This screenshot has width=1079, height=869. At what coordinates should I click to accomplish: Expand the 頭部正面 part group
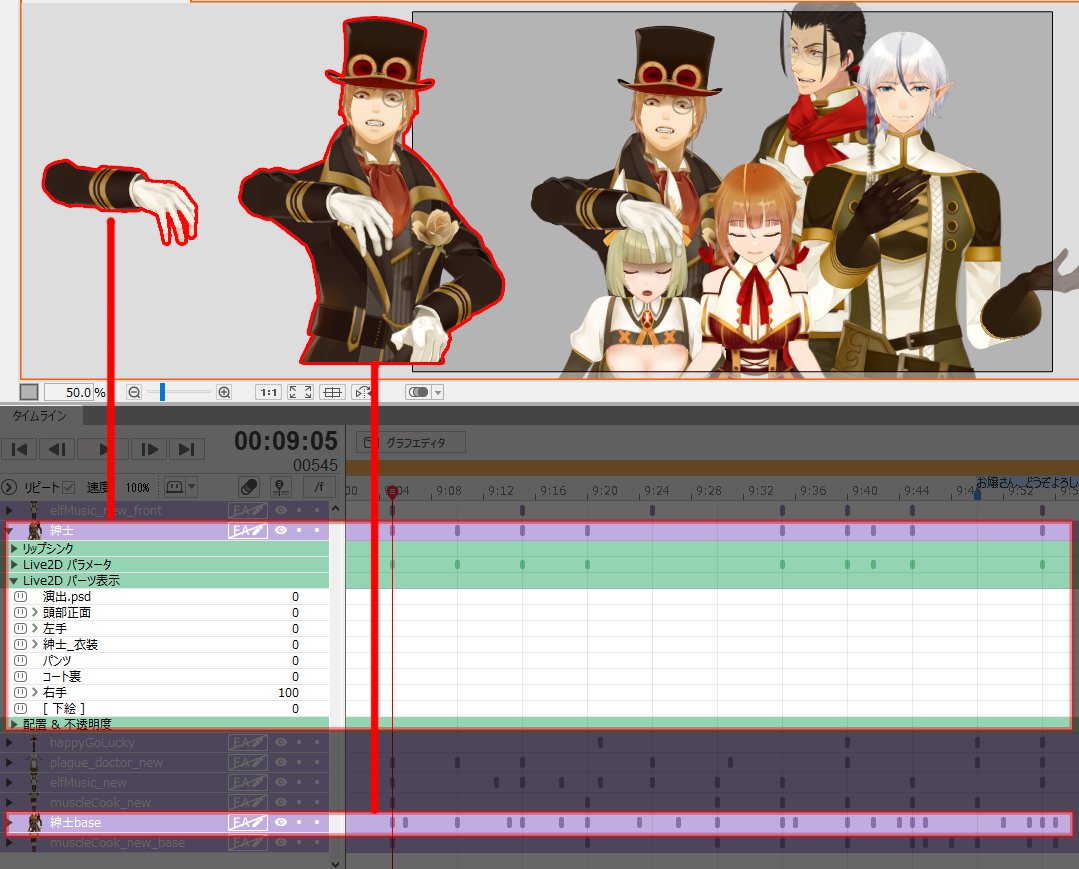coord(35,612)
